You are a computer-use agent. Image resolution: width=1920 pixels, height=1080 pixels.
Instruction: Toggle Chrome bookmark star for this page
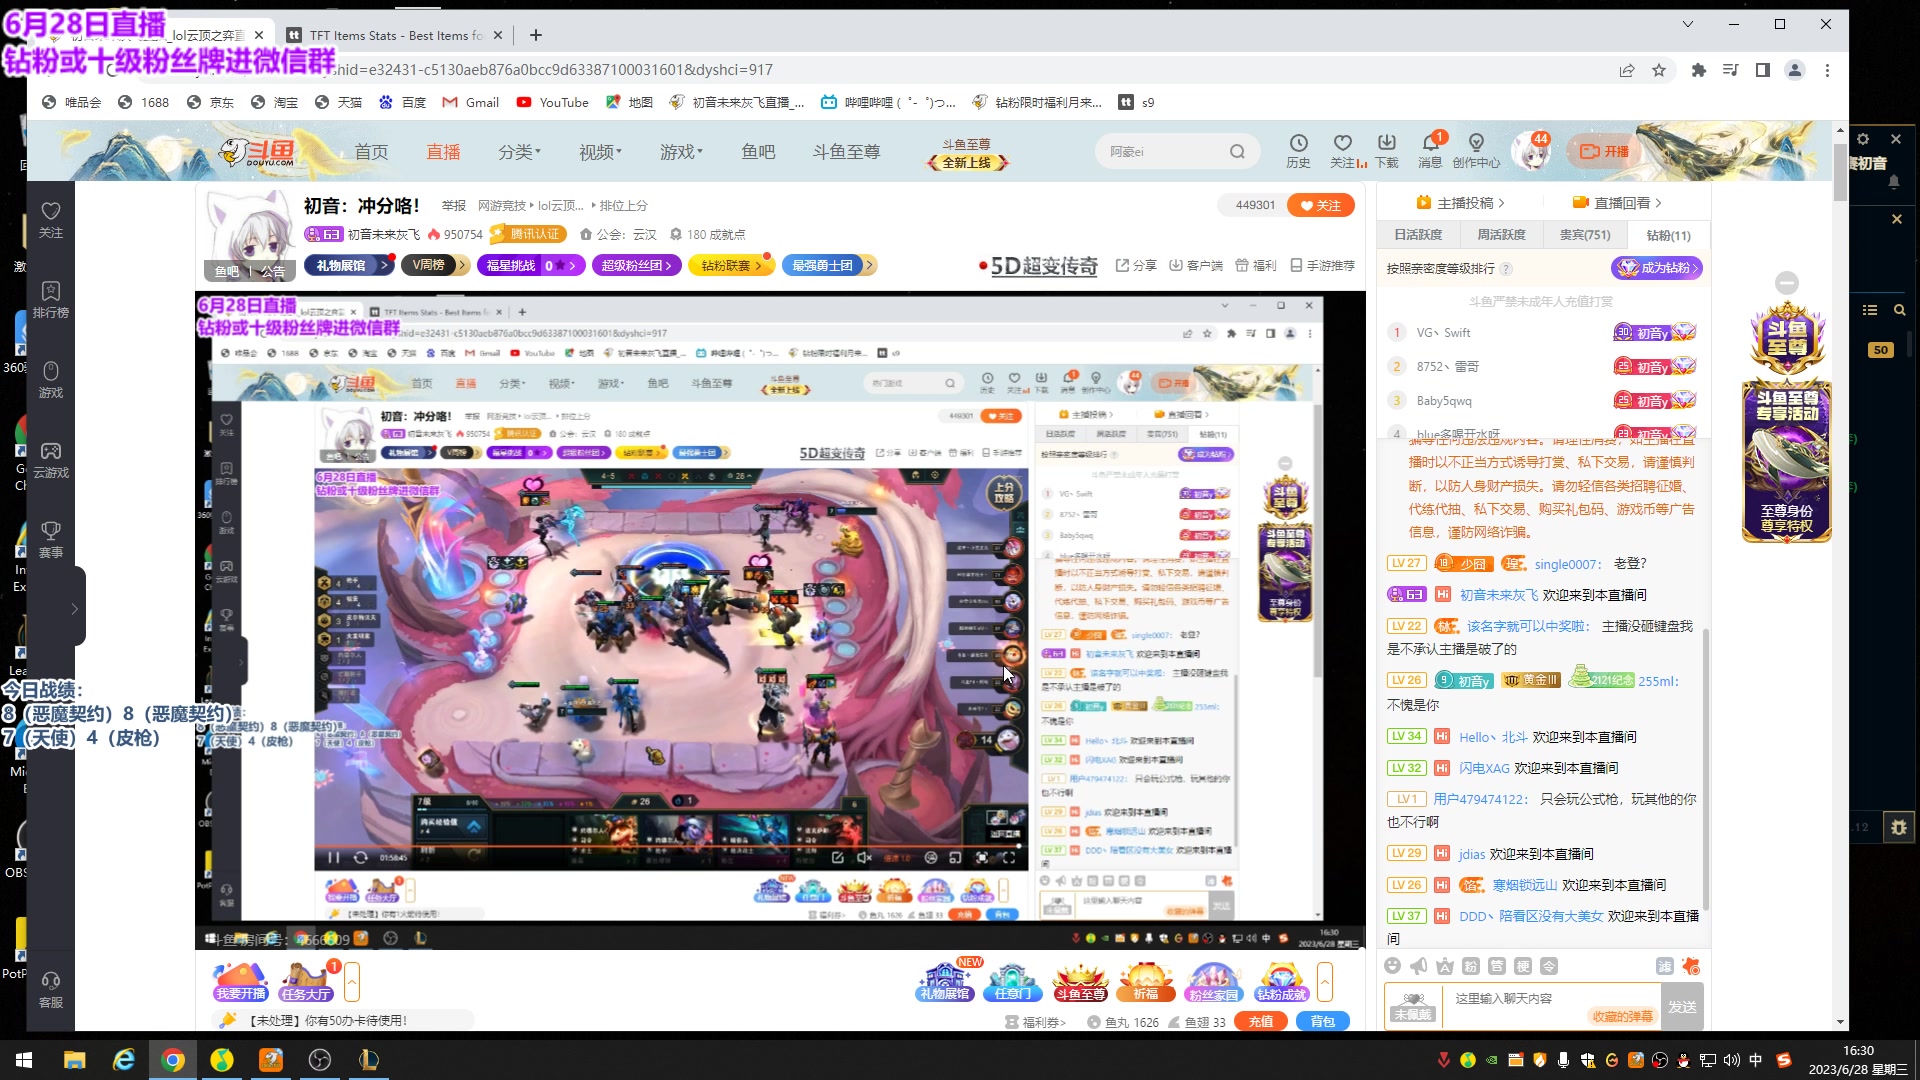pos(1659,70)
